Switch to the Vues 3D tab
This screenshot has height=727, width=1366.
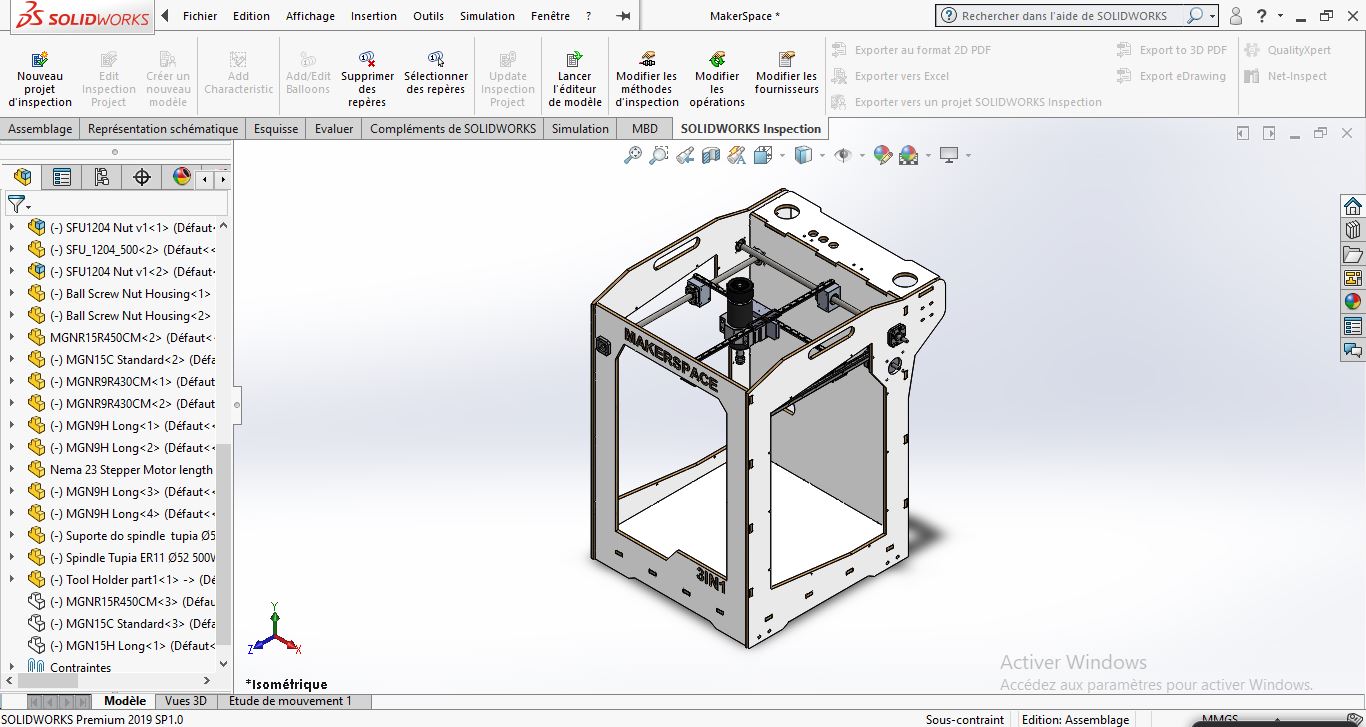(x=186, y=701)
